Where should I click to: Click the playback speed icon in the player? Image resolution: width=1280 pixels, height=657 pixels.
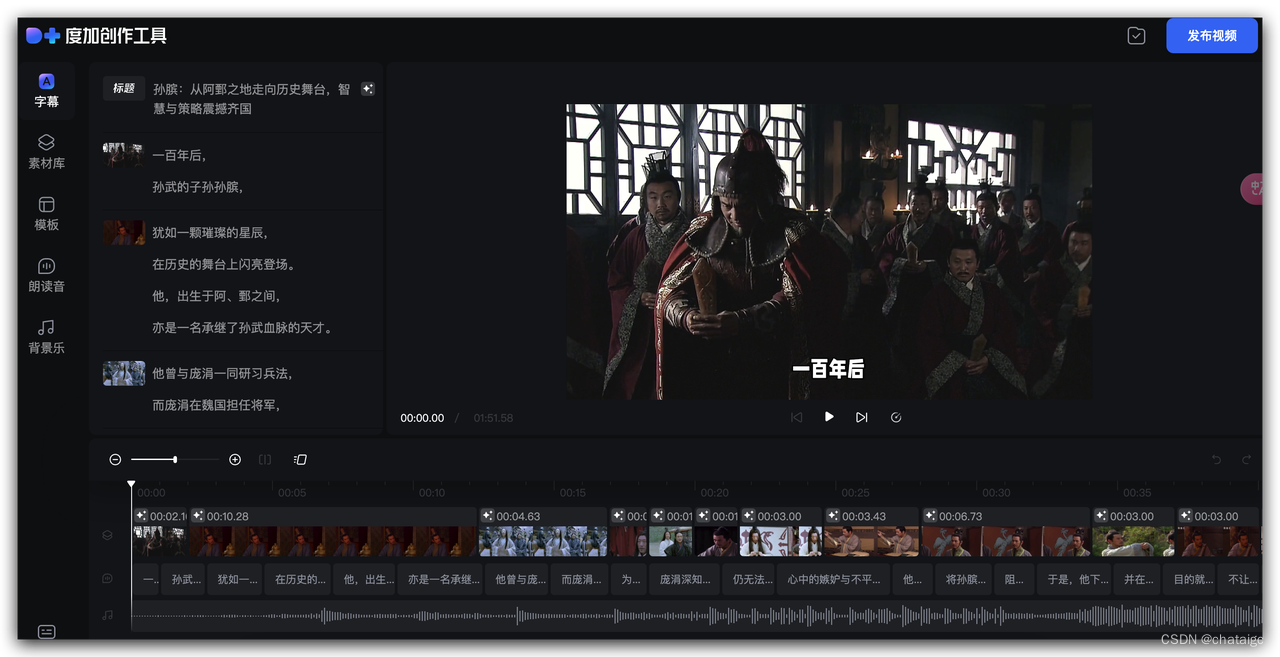[x=896, y=417]
